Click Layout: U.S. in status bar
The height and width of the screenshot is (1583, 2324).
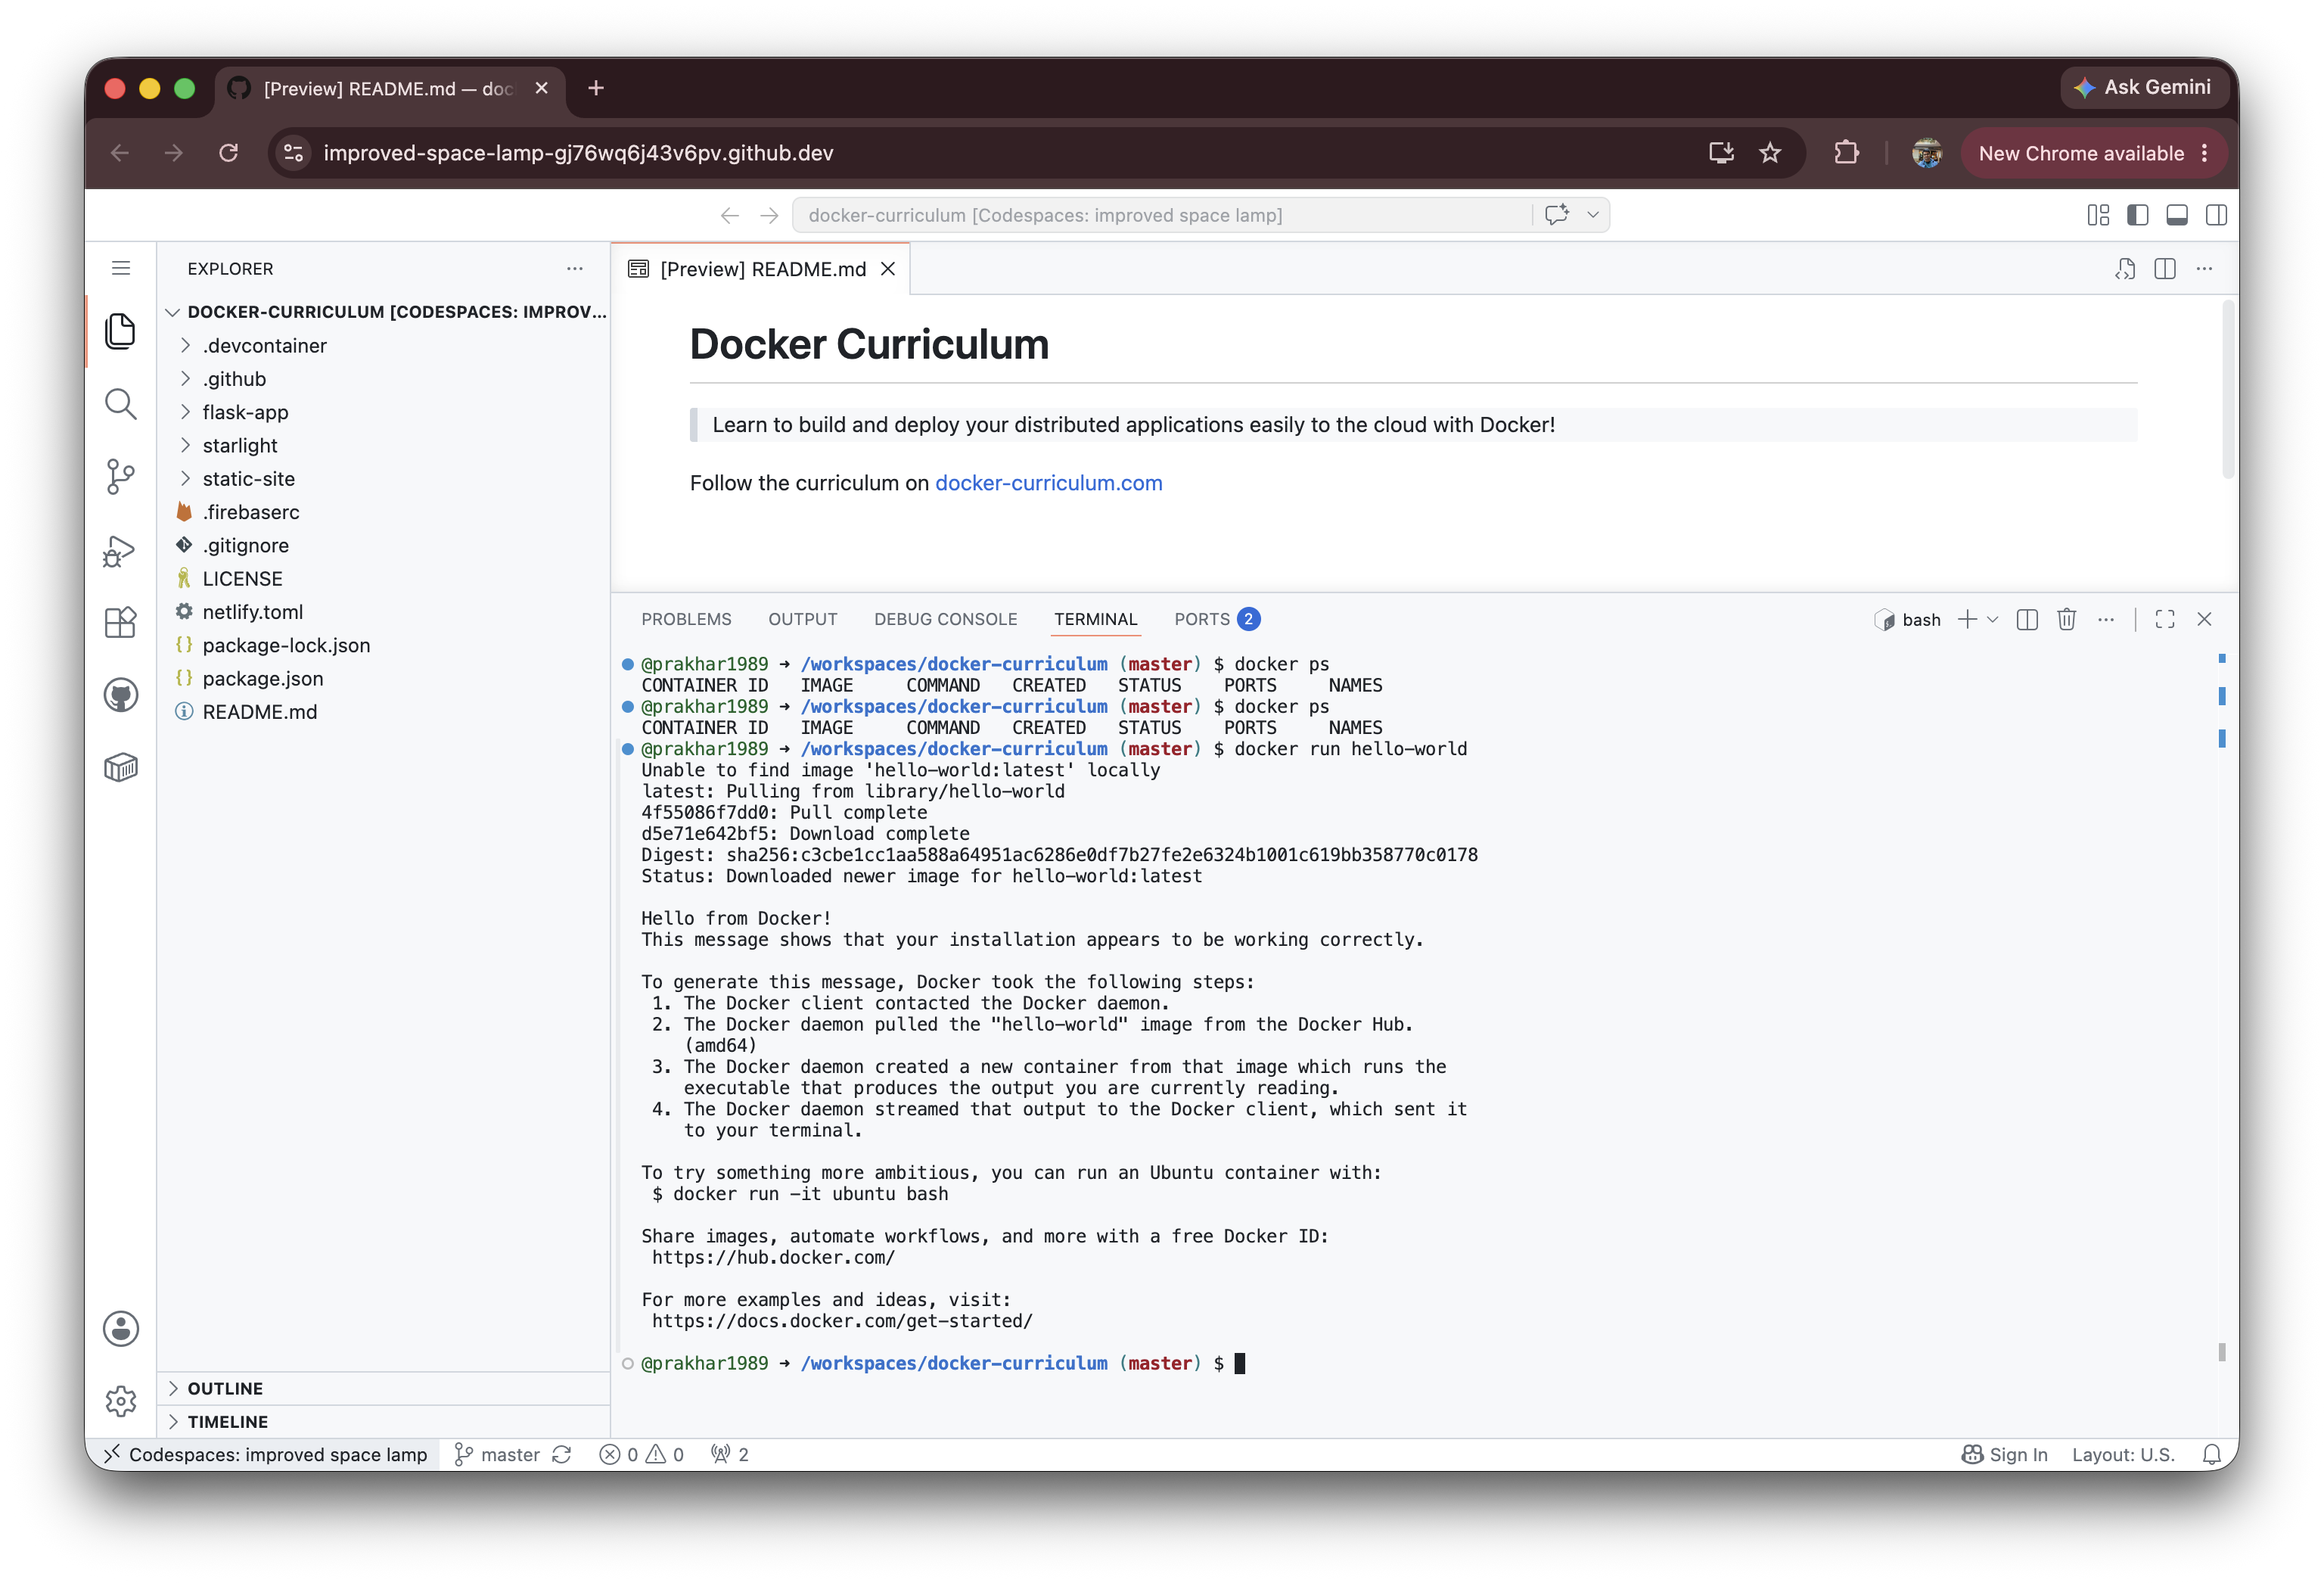click(x=2123, y=1455)
